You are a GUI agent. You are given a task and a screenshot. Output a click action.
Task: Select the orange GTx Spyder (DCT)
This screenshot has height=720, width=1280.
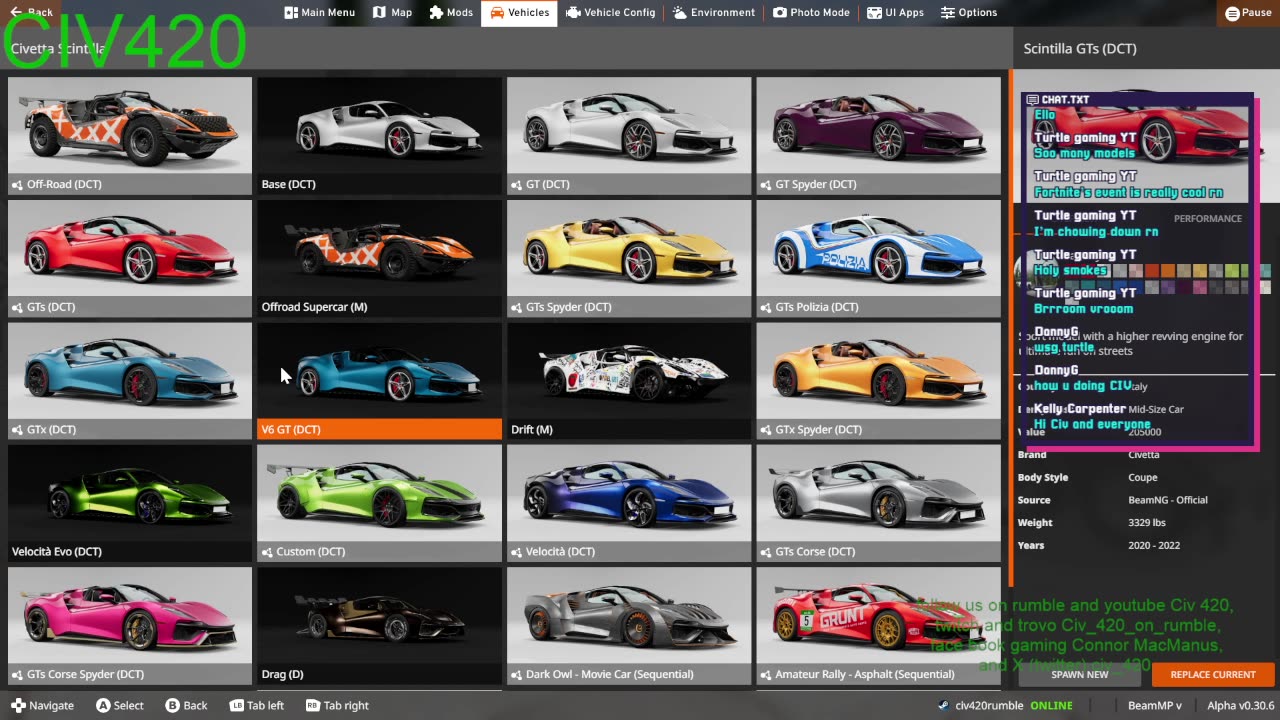(x=878, y=380)
